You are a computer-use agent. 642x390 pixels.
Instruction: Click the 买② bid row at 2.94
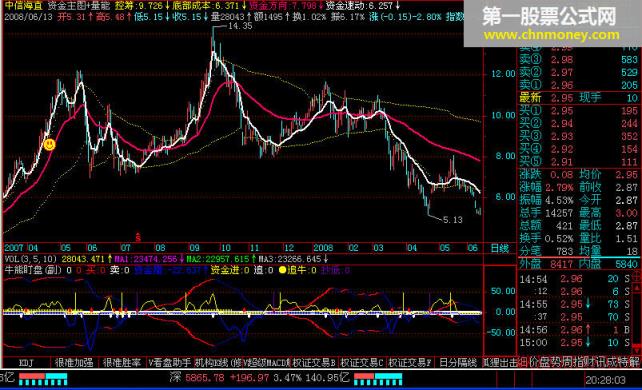[x=579, y=124]
